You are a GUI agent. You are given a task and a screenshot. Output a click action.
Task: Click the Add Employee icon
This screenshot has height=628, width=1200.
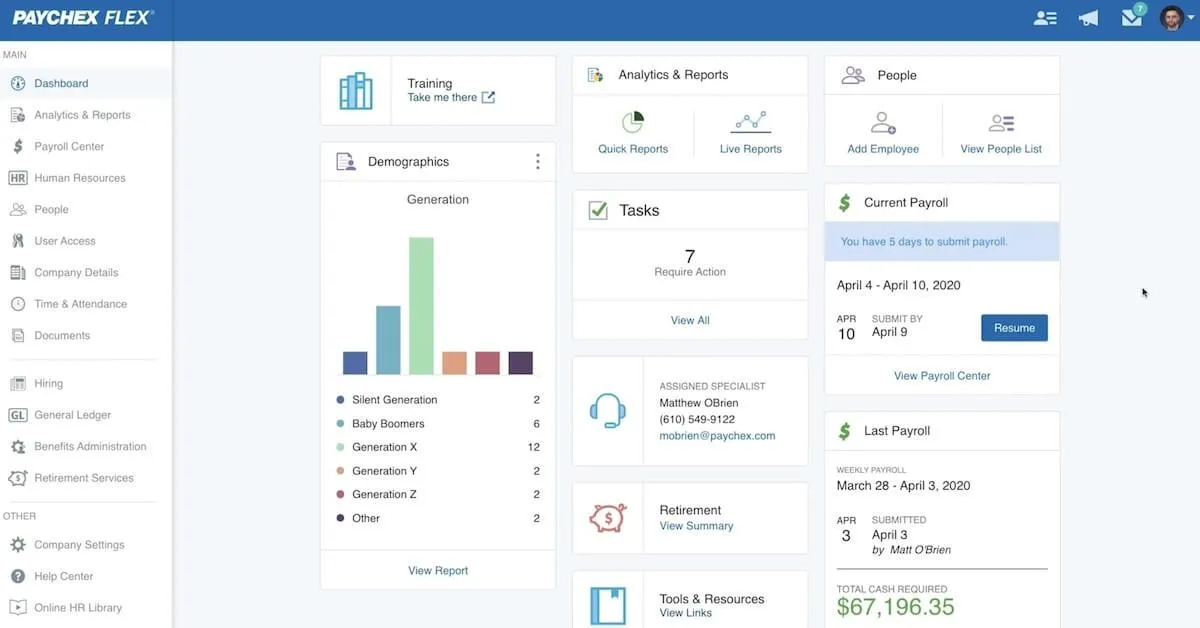click(883, 123)
